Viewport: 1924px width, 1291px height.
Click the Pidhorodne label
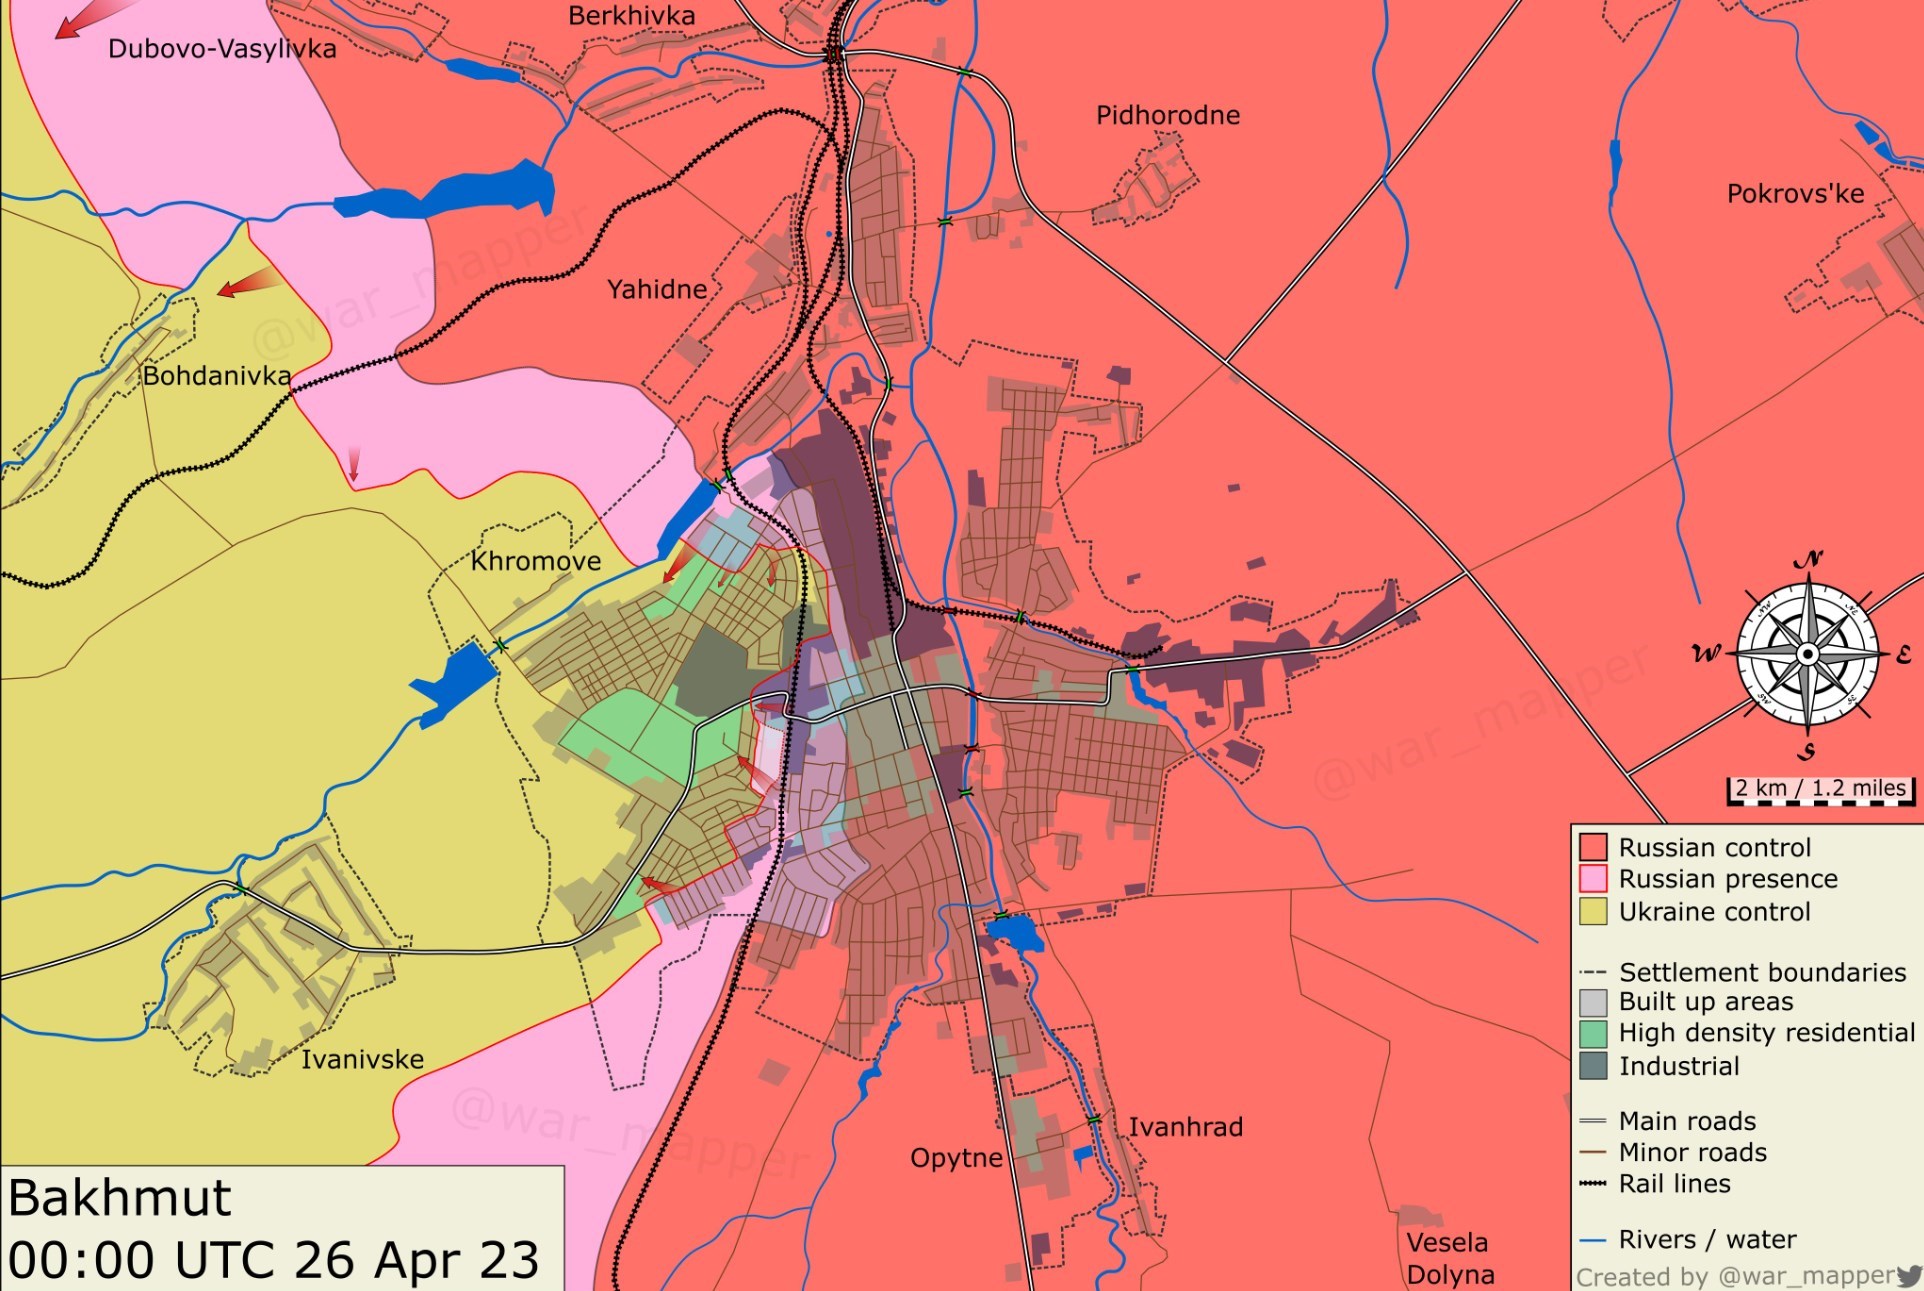pyautogui.click(x=1167, y=115)
